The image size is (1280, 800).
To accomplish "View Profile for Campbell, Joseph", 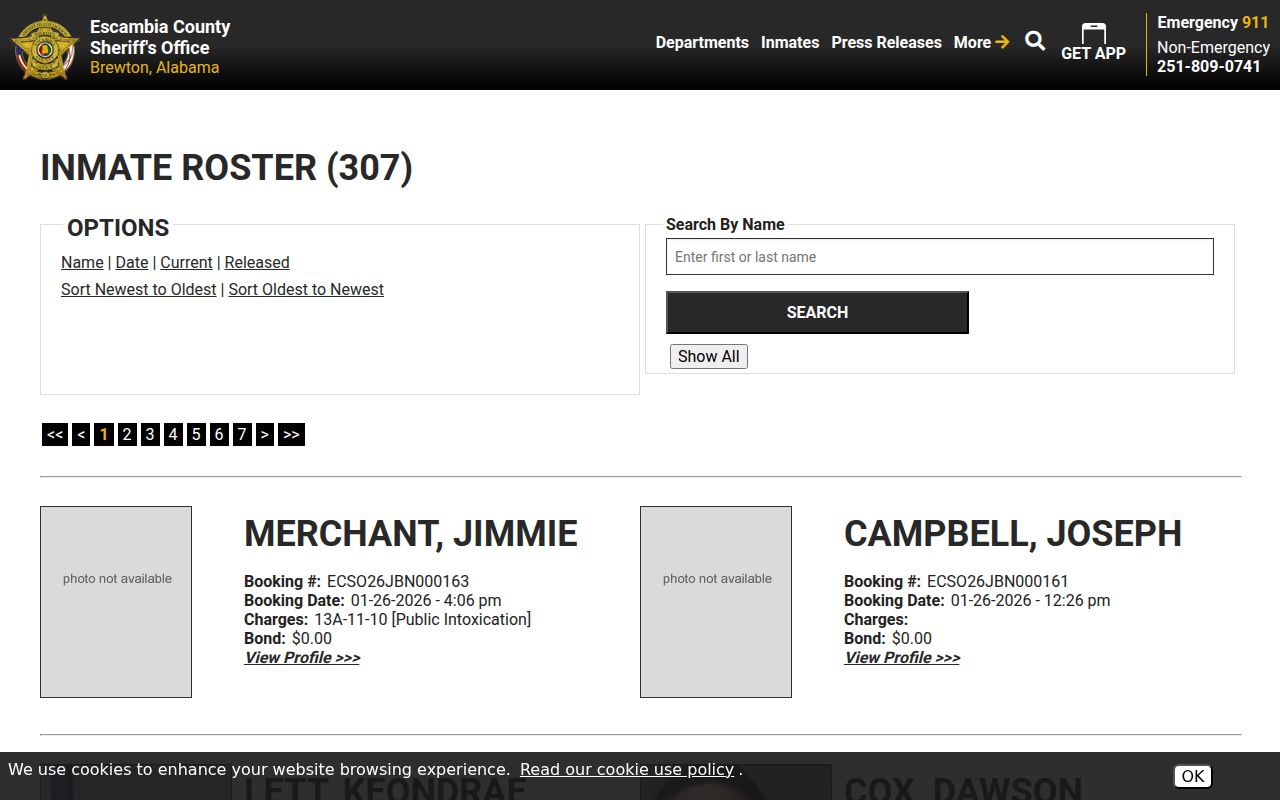I will point(902,657).
